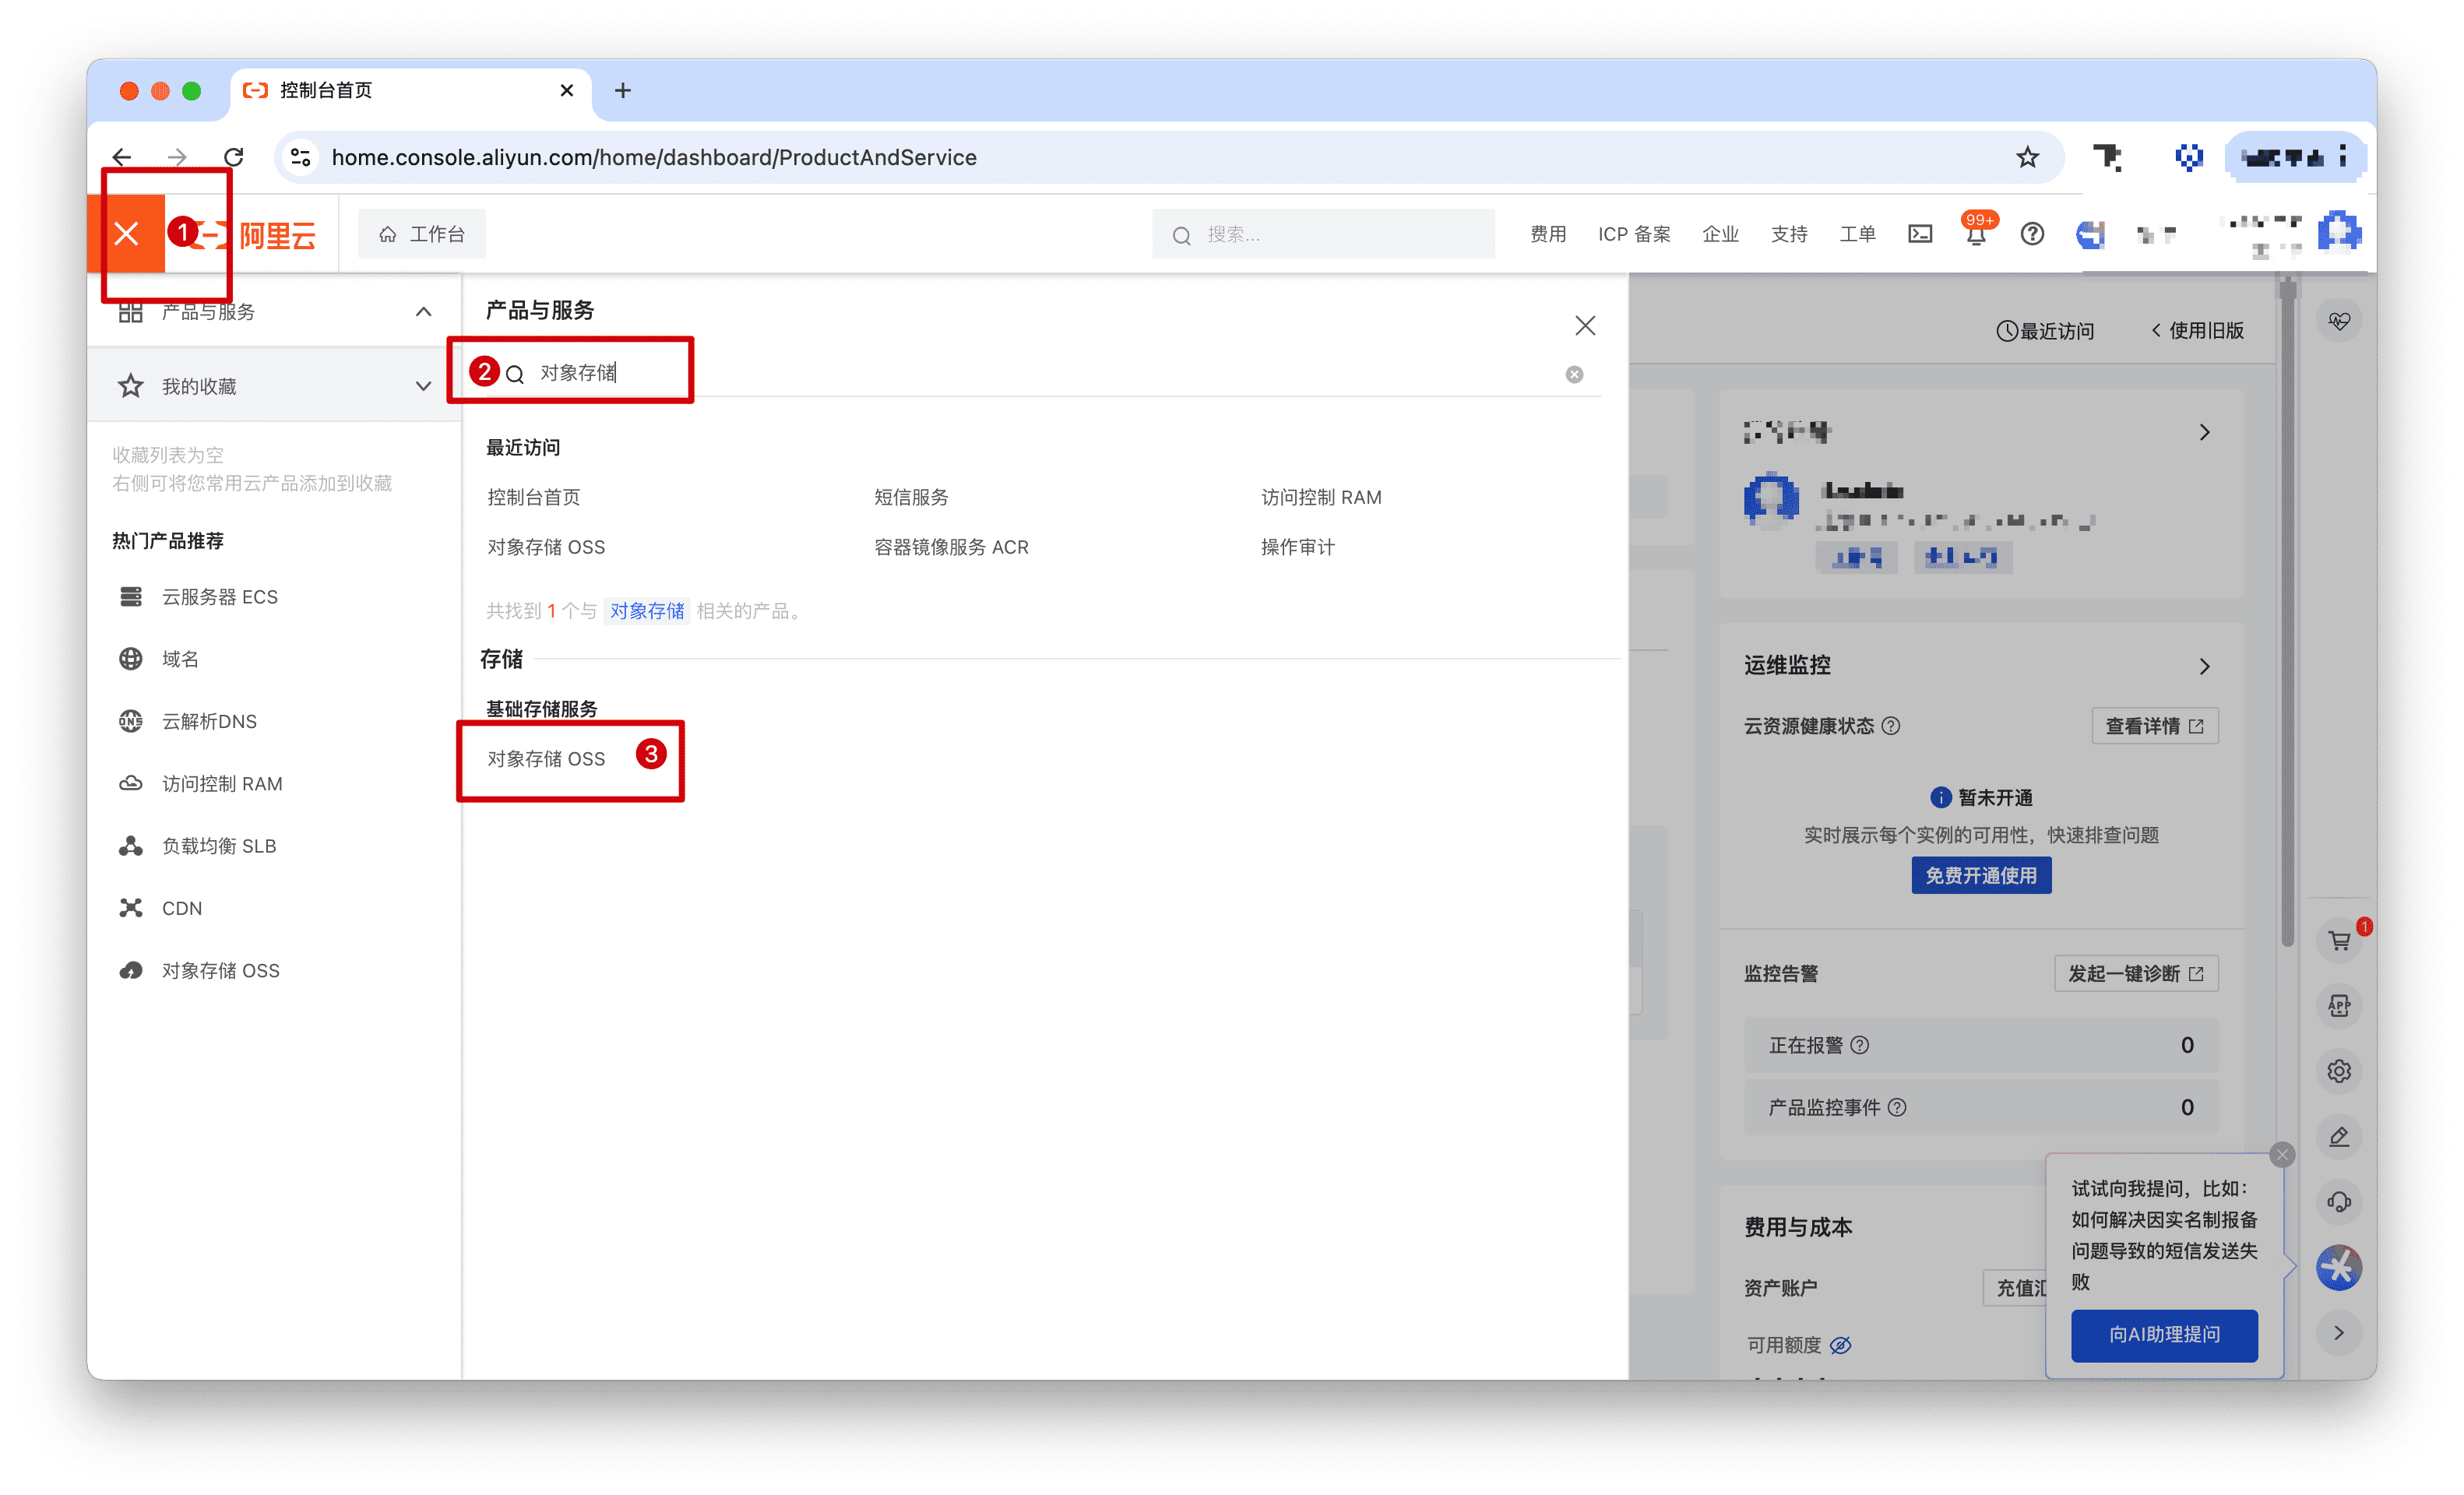Screen dimensions: 2464x1495
Task: Expand the account info card arrow
Action: click(2204, 432)
